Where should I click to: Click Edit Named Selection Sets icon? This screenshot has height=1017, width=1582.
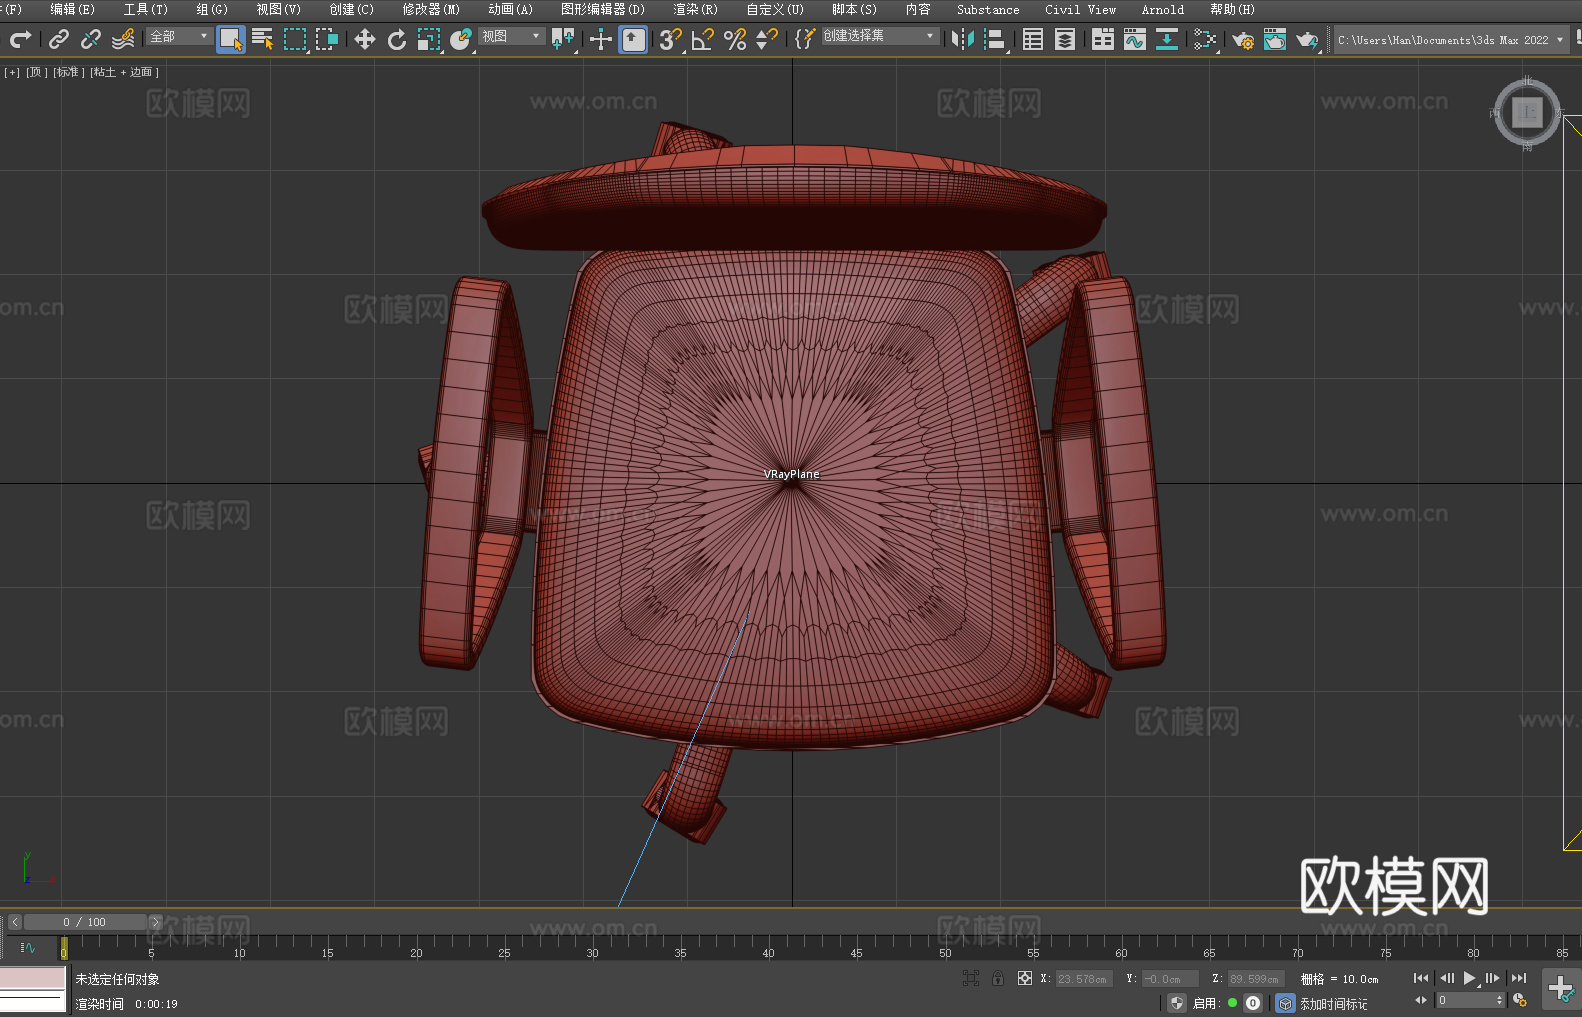(805, 39)
